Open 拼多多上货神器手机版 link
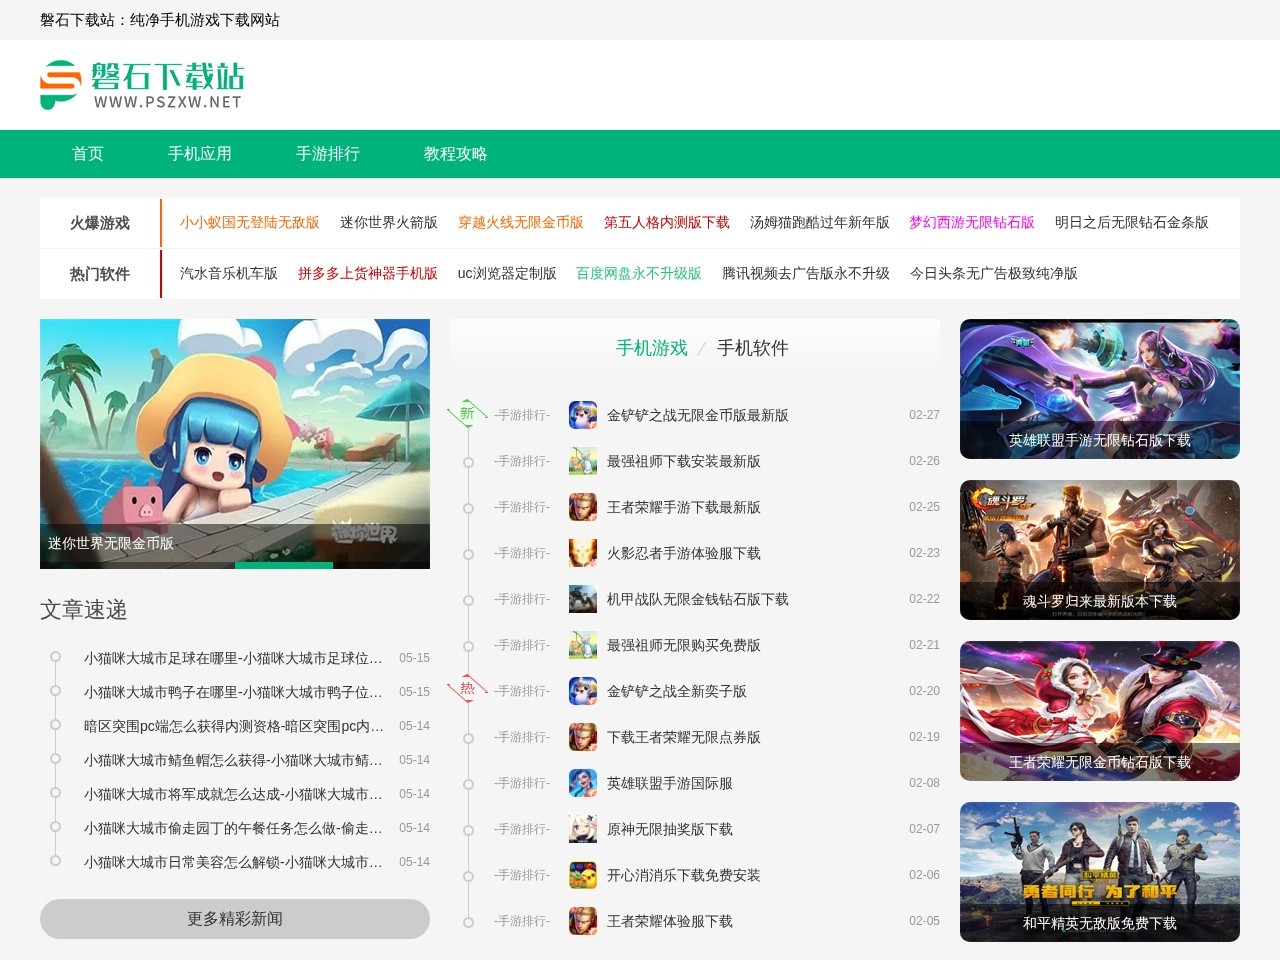1280x960 pixels. [368, 273]
